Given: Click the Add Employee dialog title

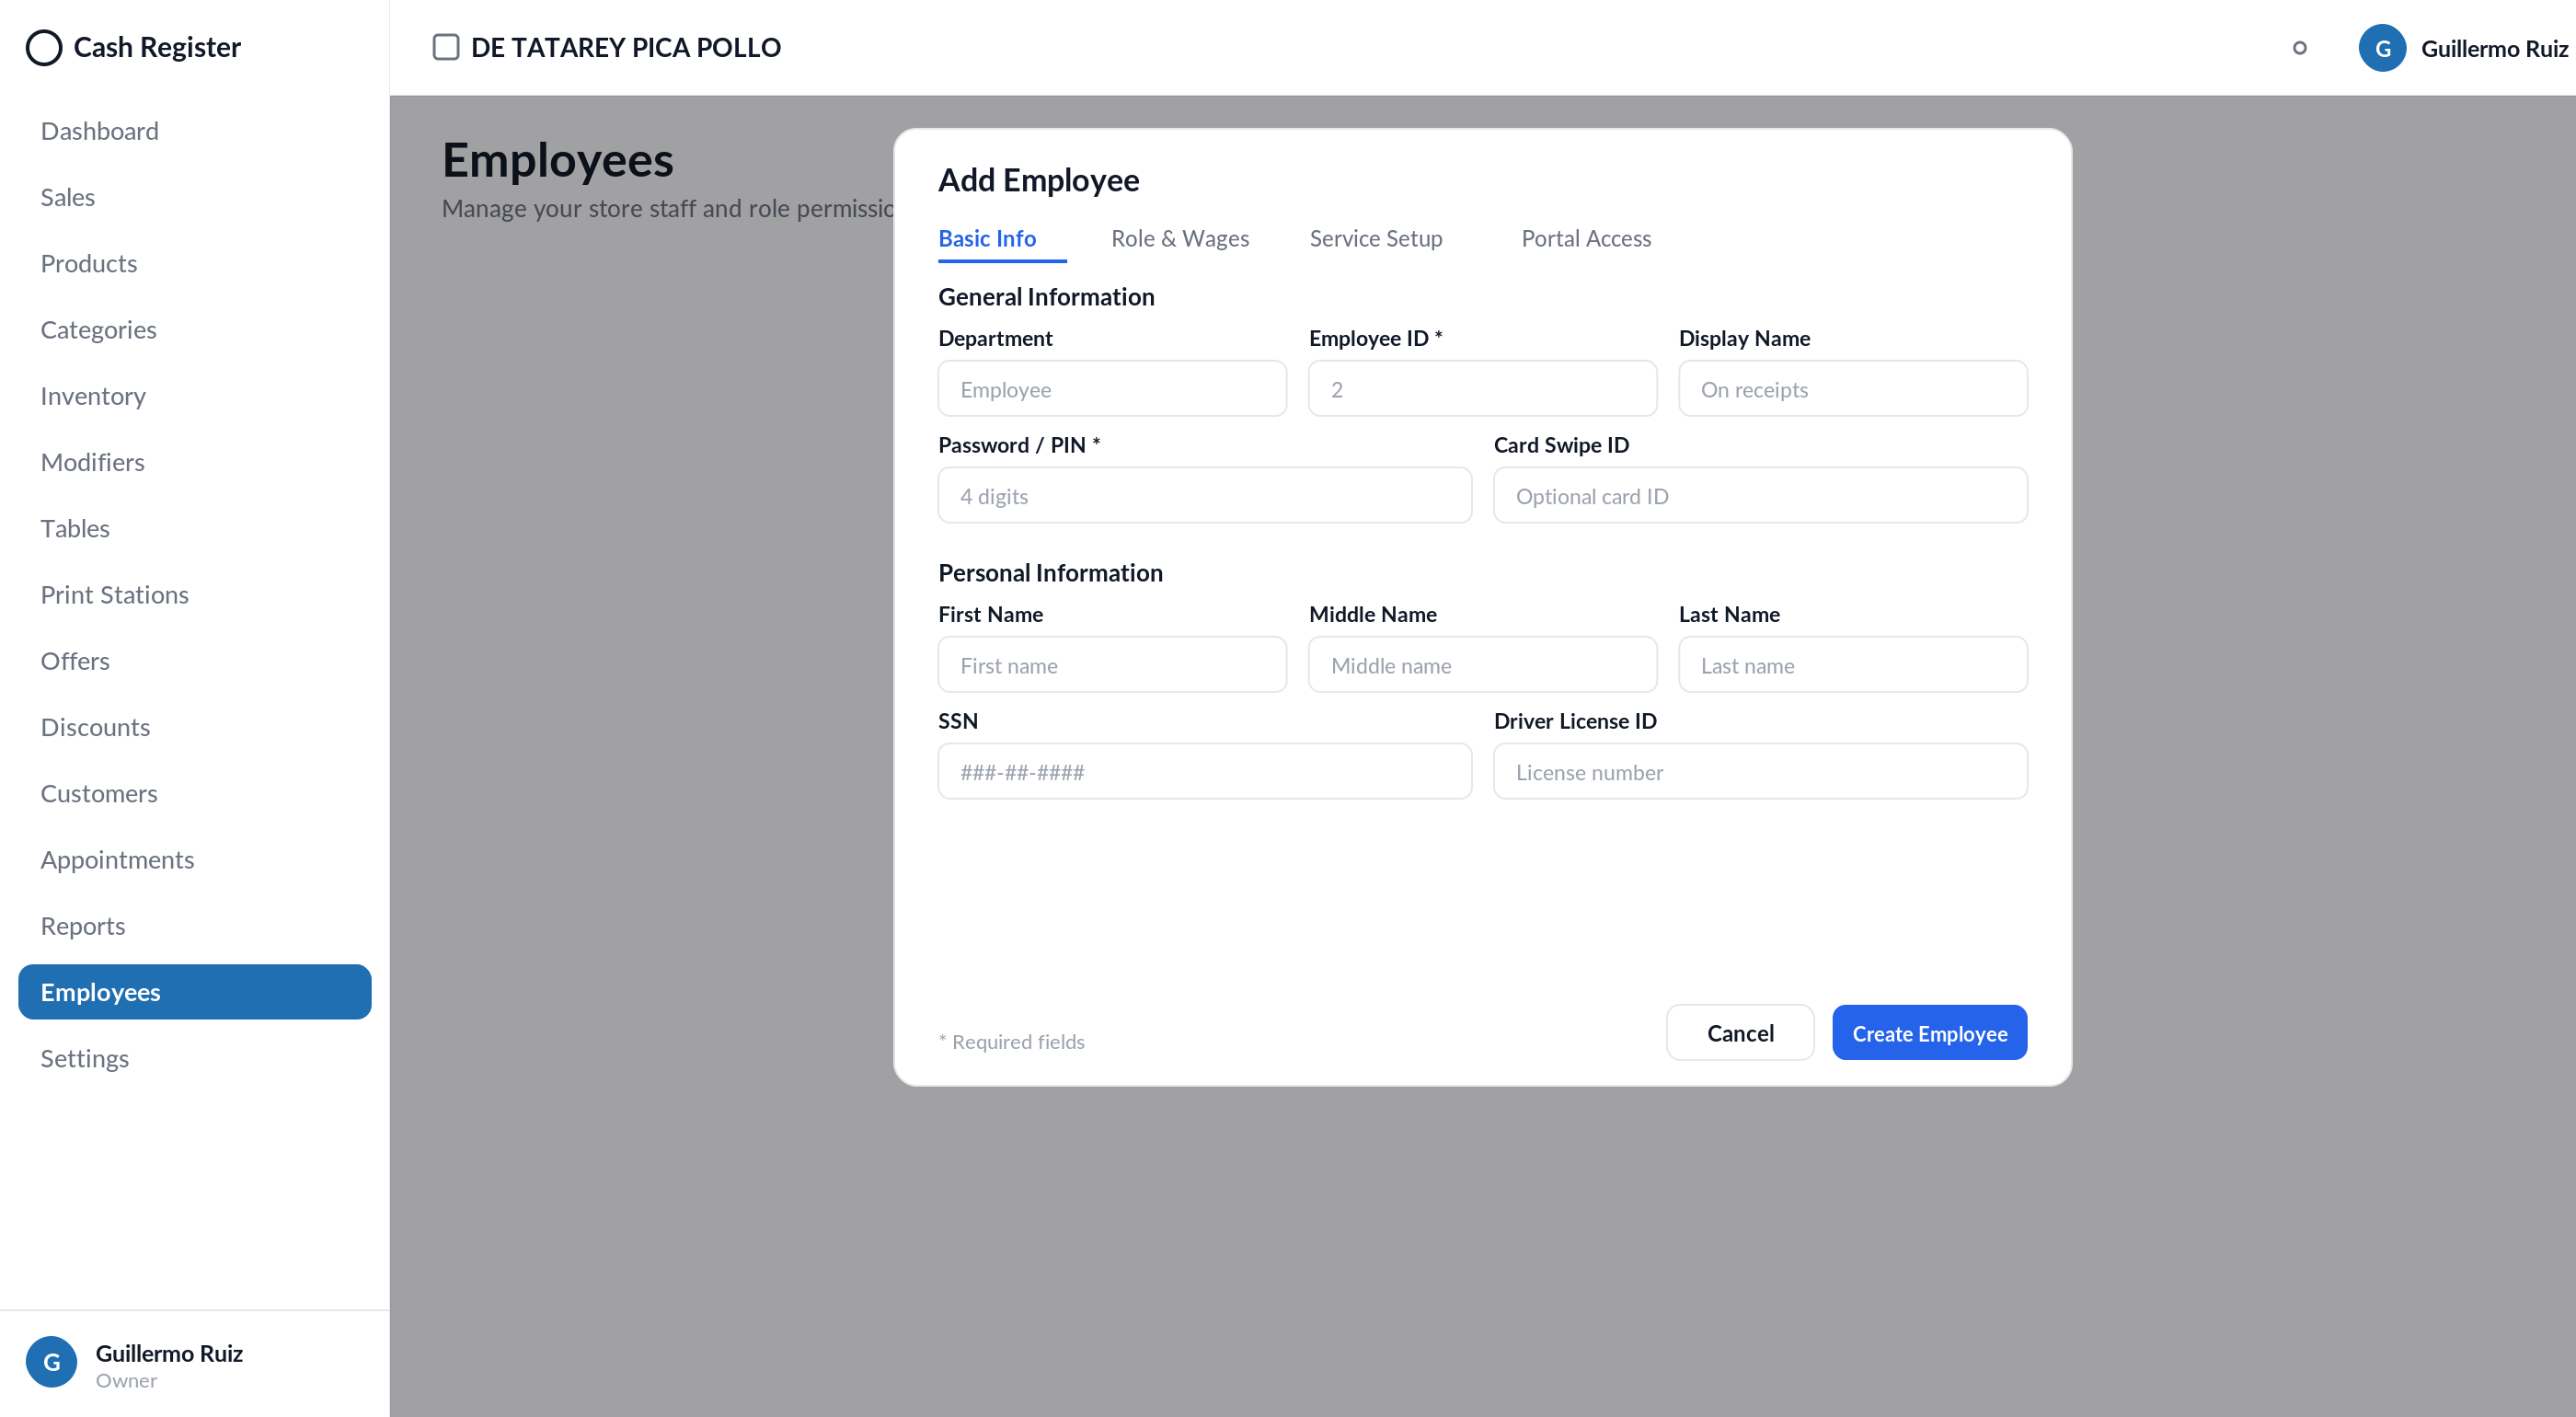Looking at the screenshot, I should tap(1039, 180).
